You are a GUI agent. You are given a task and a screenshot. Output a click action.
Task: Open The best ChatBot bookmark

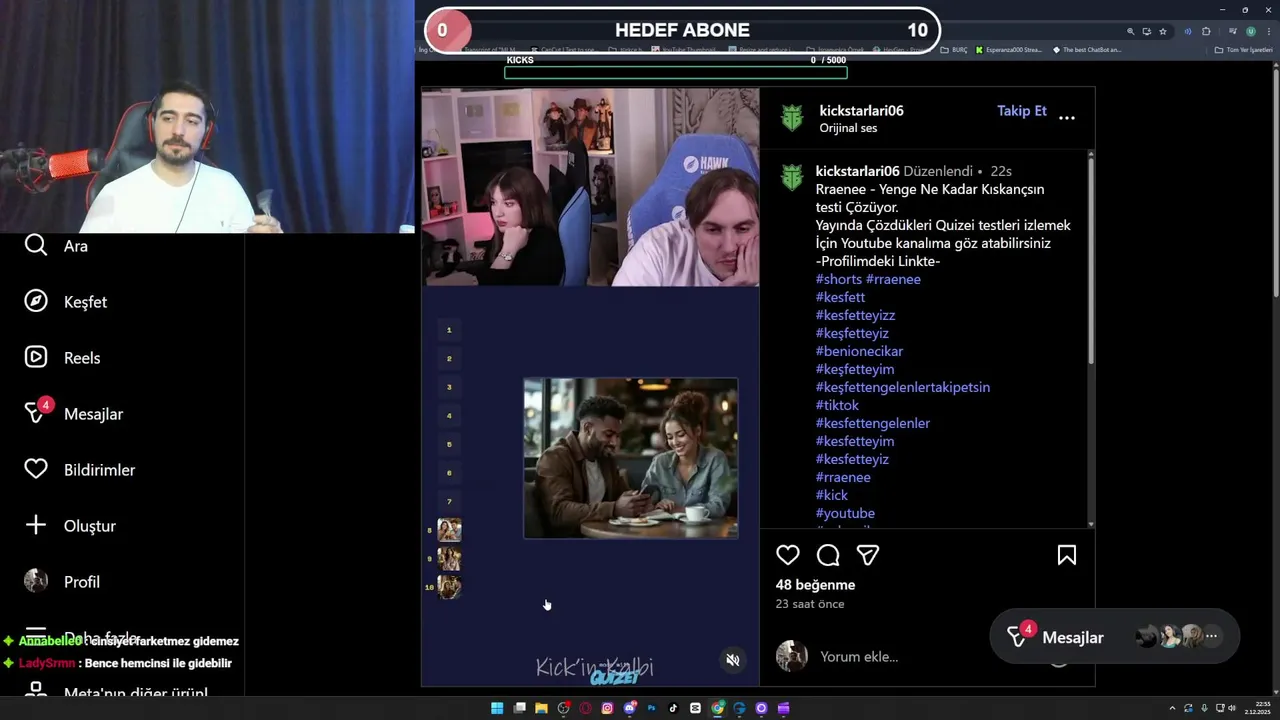point(1087,50)
